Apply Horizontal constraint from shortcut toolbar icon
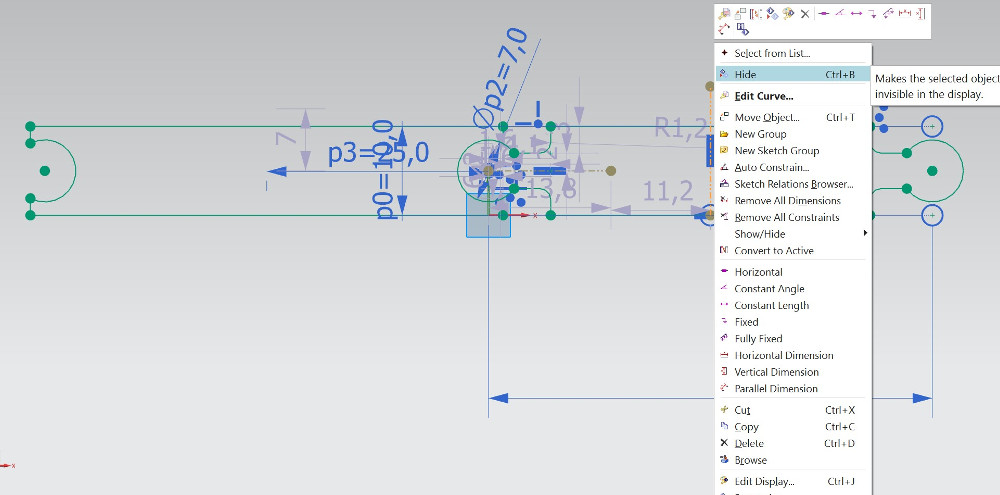The height and width of the screenshot is (495, 1000). (x=823, y=13)
